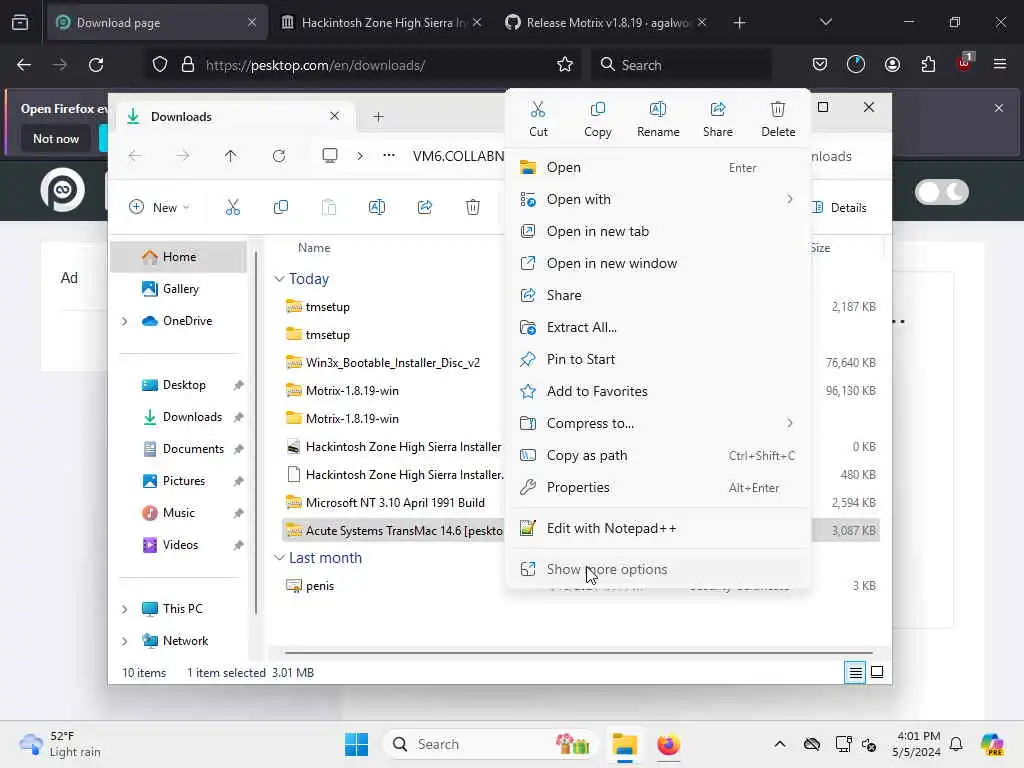The width and height of the screenshot is (1024, 768).
Task: Click Delete in the context menu
Action: 778,119
